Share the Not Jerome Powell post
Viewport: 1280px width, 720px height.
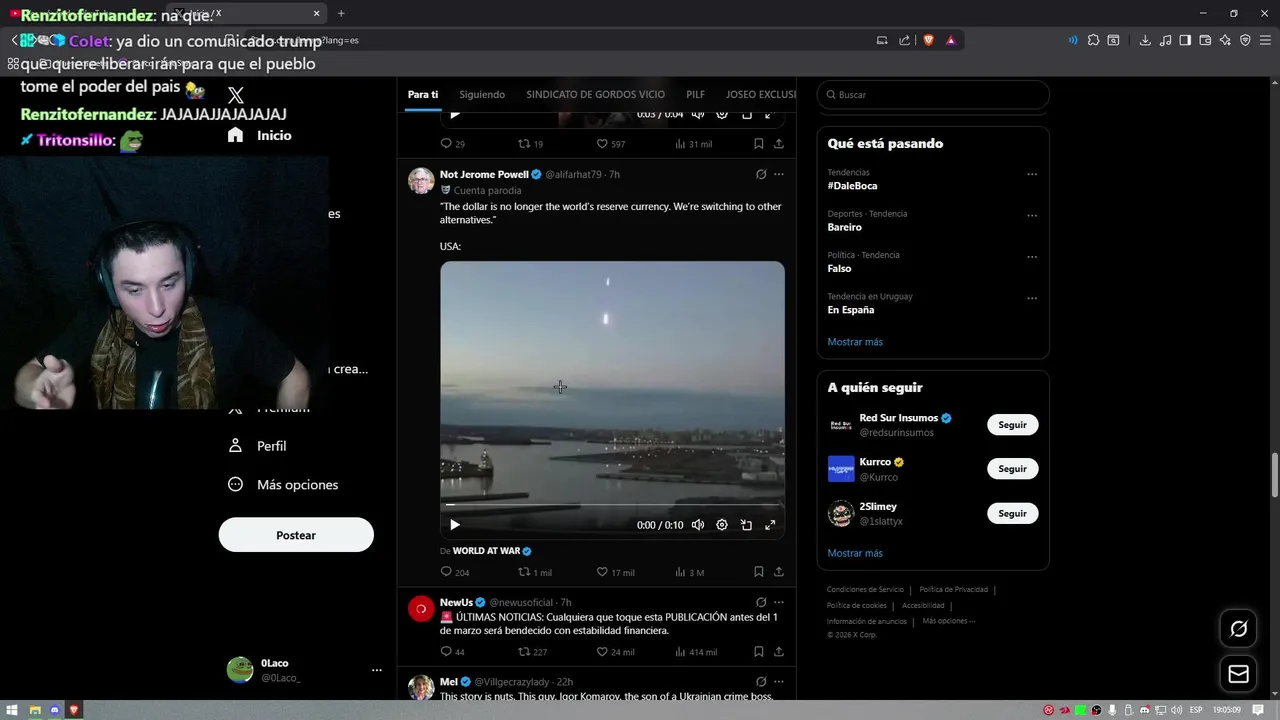pyautogui.click(x=779, y=572)
